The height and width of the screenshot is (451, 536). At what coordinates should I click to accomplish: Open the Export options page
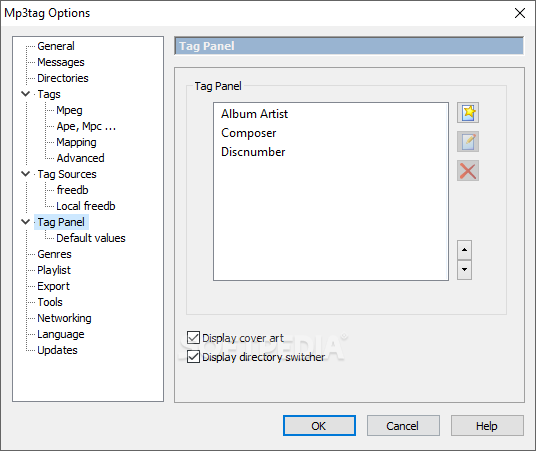(53, 286)
